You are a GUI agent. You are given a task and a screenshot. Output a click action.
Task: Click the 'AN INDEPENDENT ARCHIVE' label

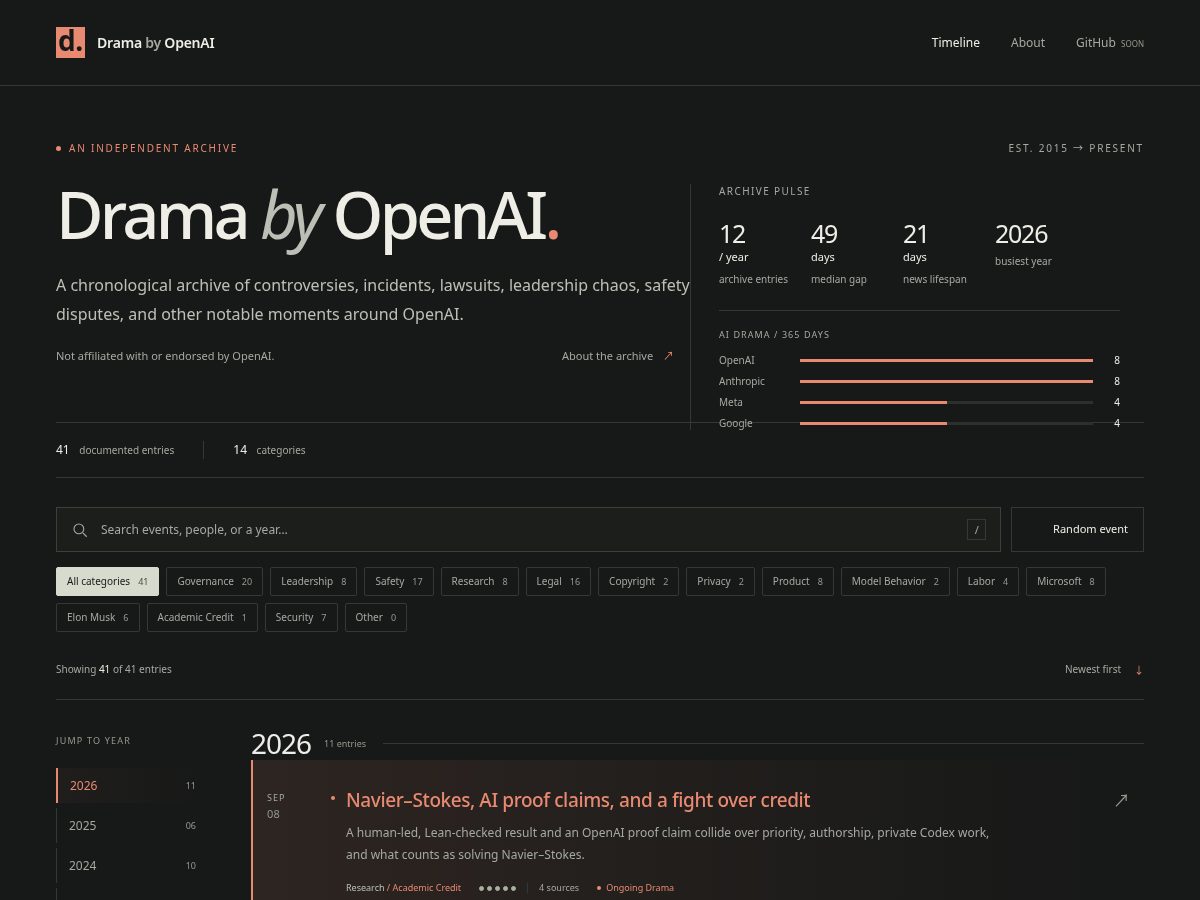[153, 148]
